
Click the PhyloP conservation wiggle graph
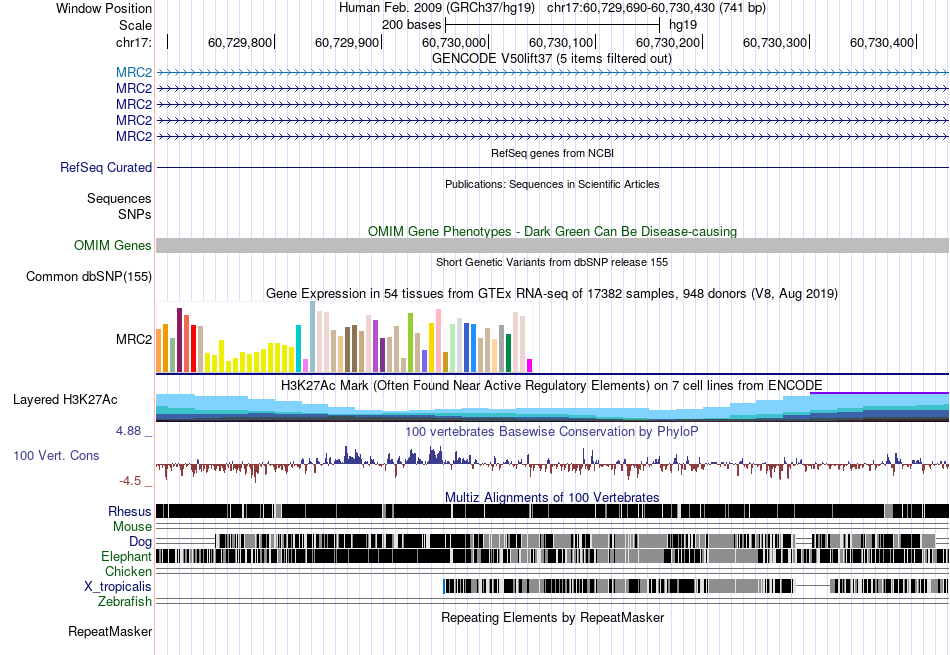click(552, 464)
